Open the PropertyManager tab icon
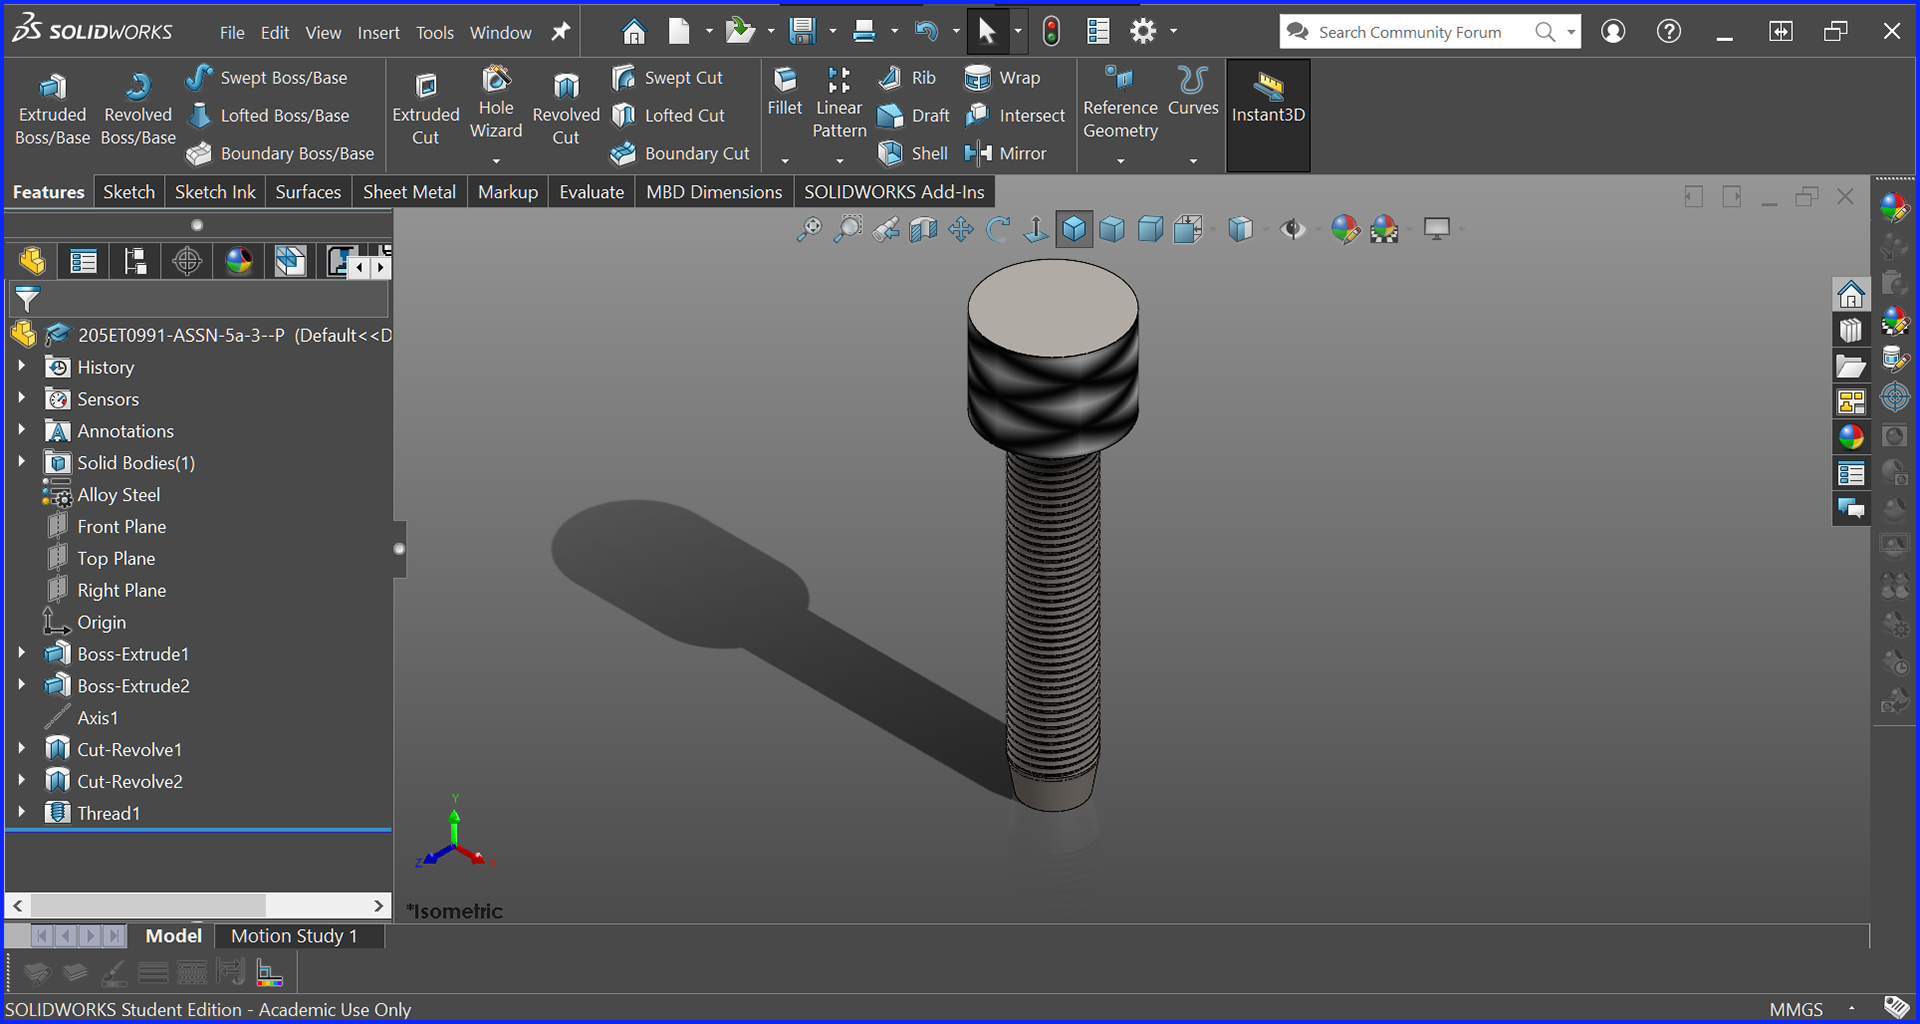The height and width of the screenshot is (1024, 1920). [83, 262]
